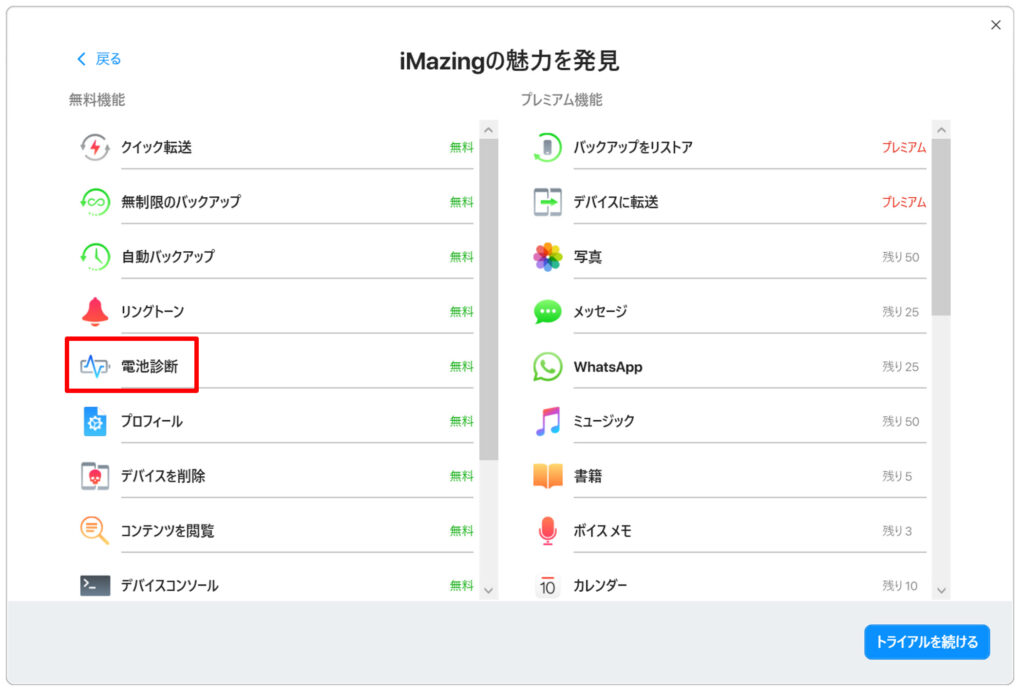
Task: Select the バックアップをリストア row label
Action: click(x=633, y=147)
